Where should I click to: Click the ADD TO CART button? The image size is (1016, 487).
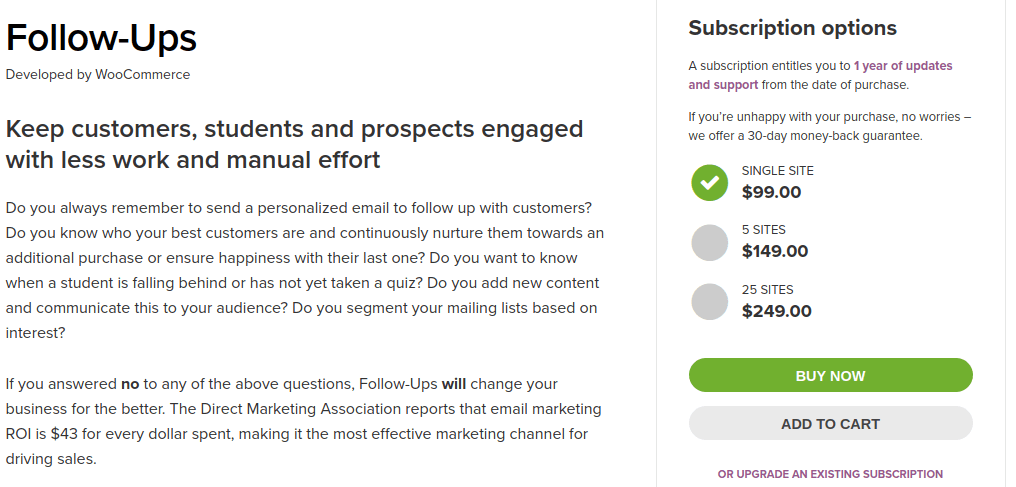coord(831,424)
